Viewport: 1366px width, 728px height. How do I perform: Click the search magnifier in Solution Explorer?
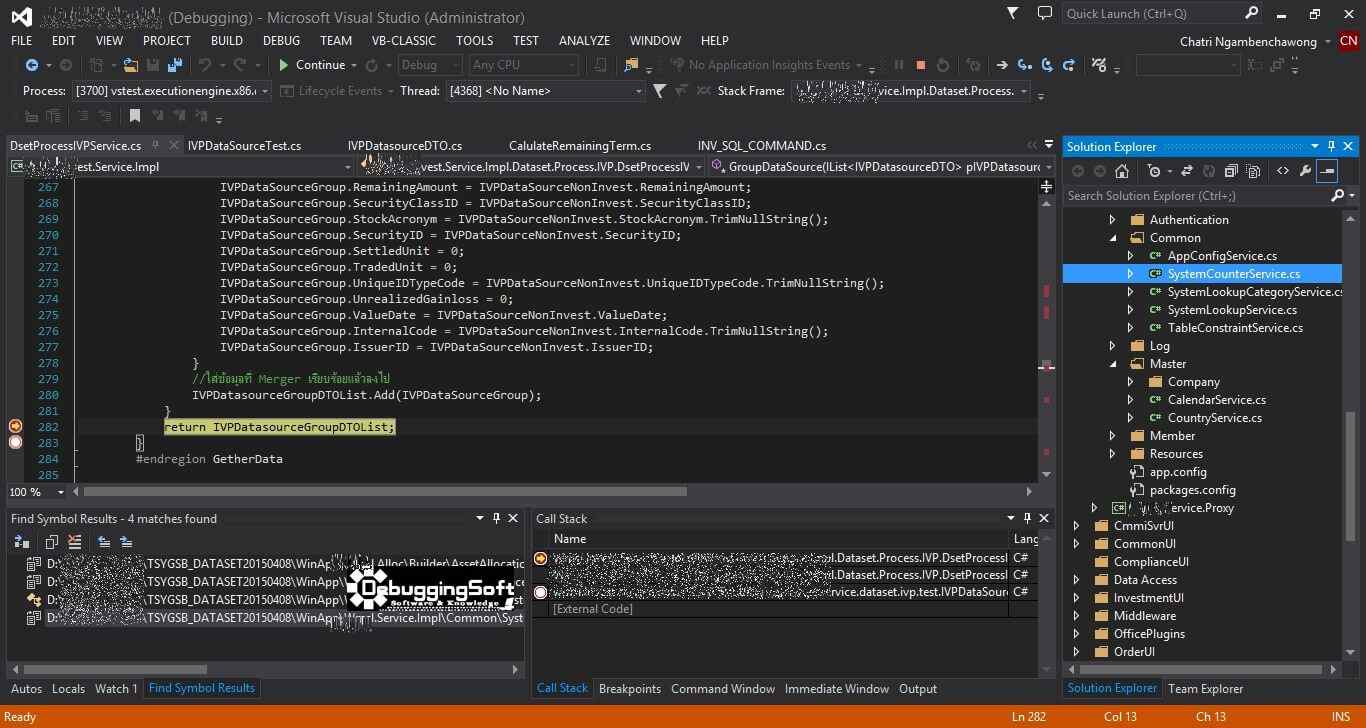tap(1338, 196)
